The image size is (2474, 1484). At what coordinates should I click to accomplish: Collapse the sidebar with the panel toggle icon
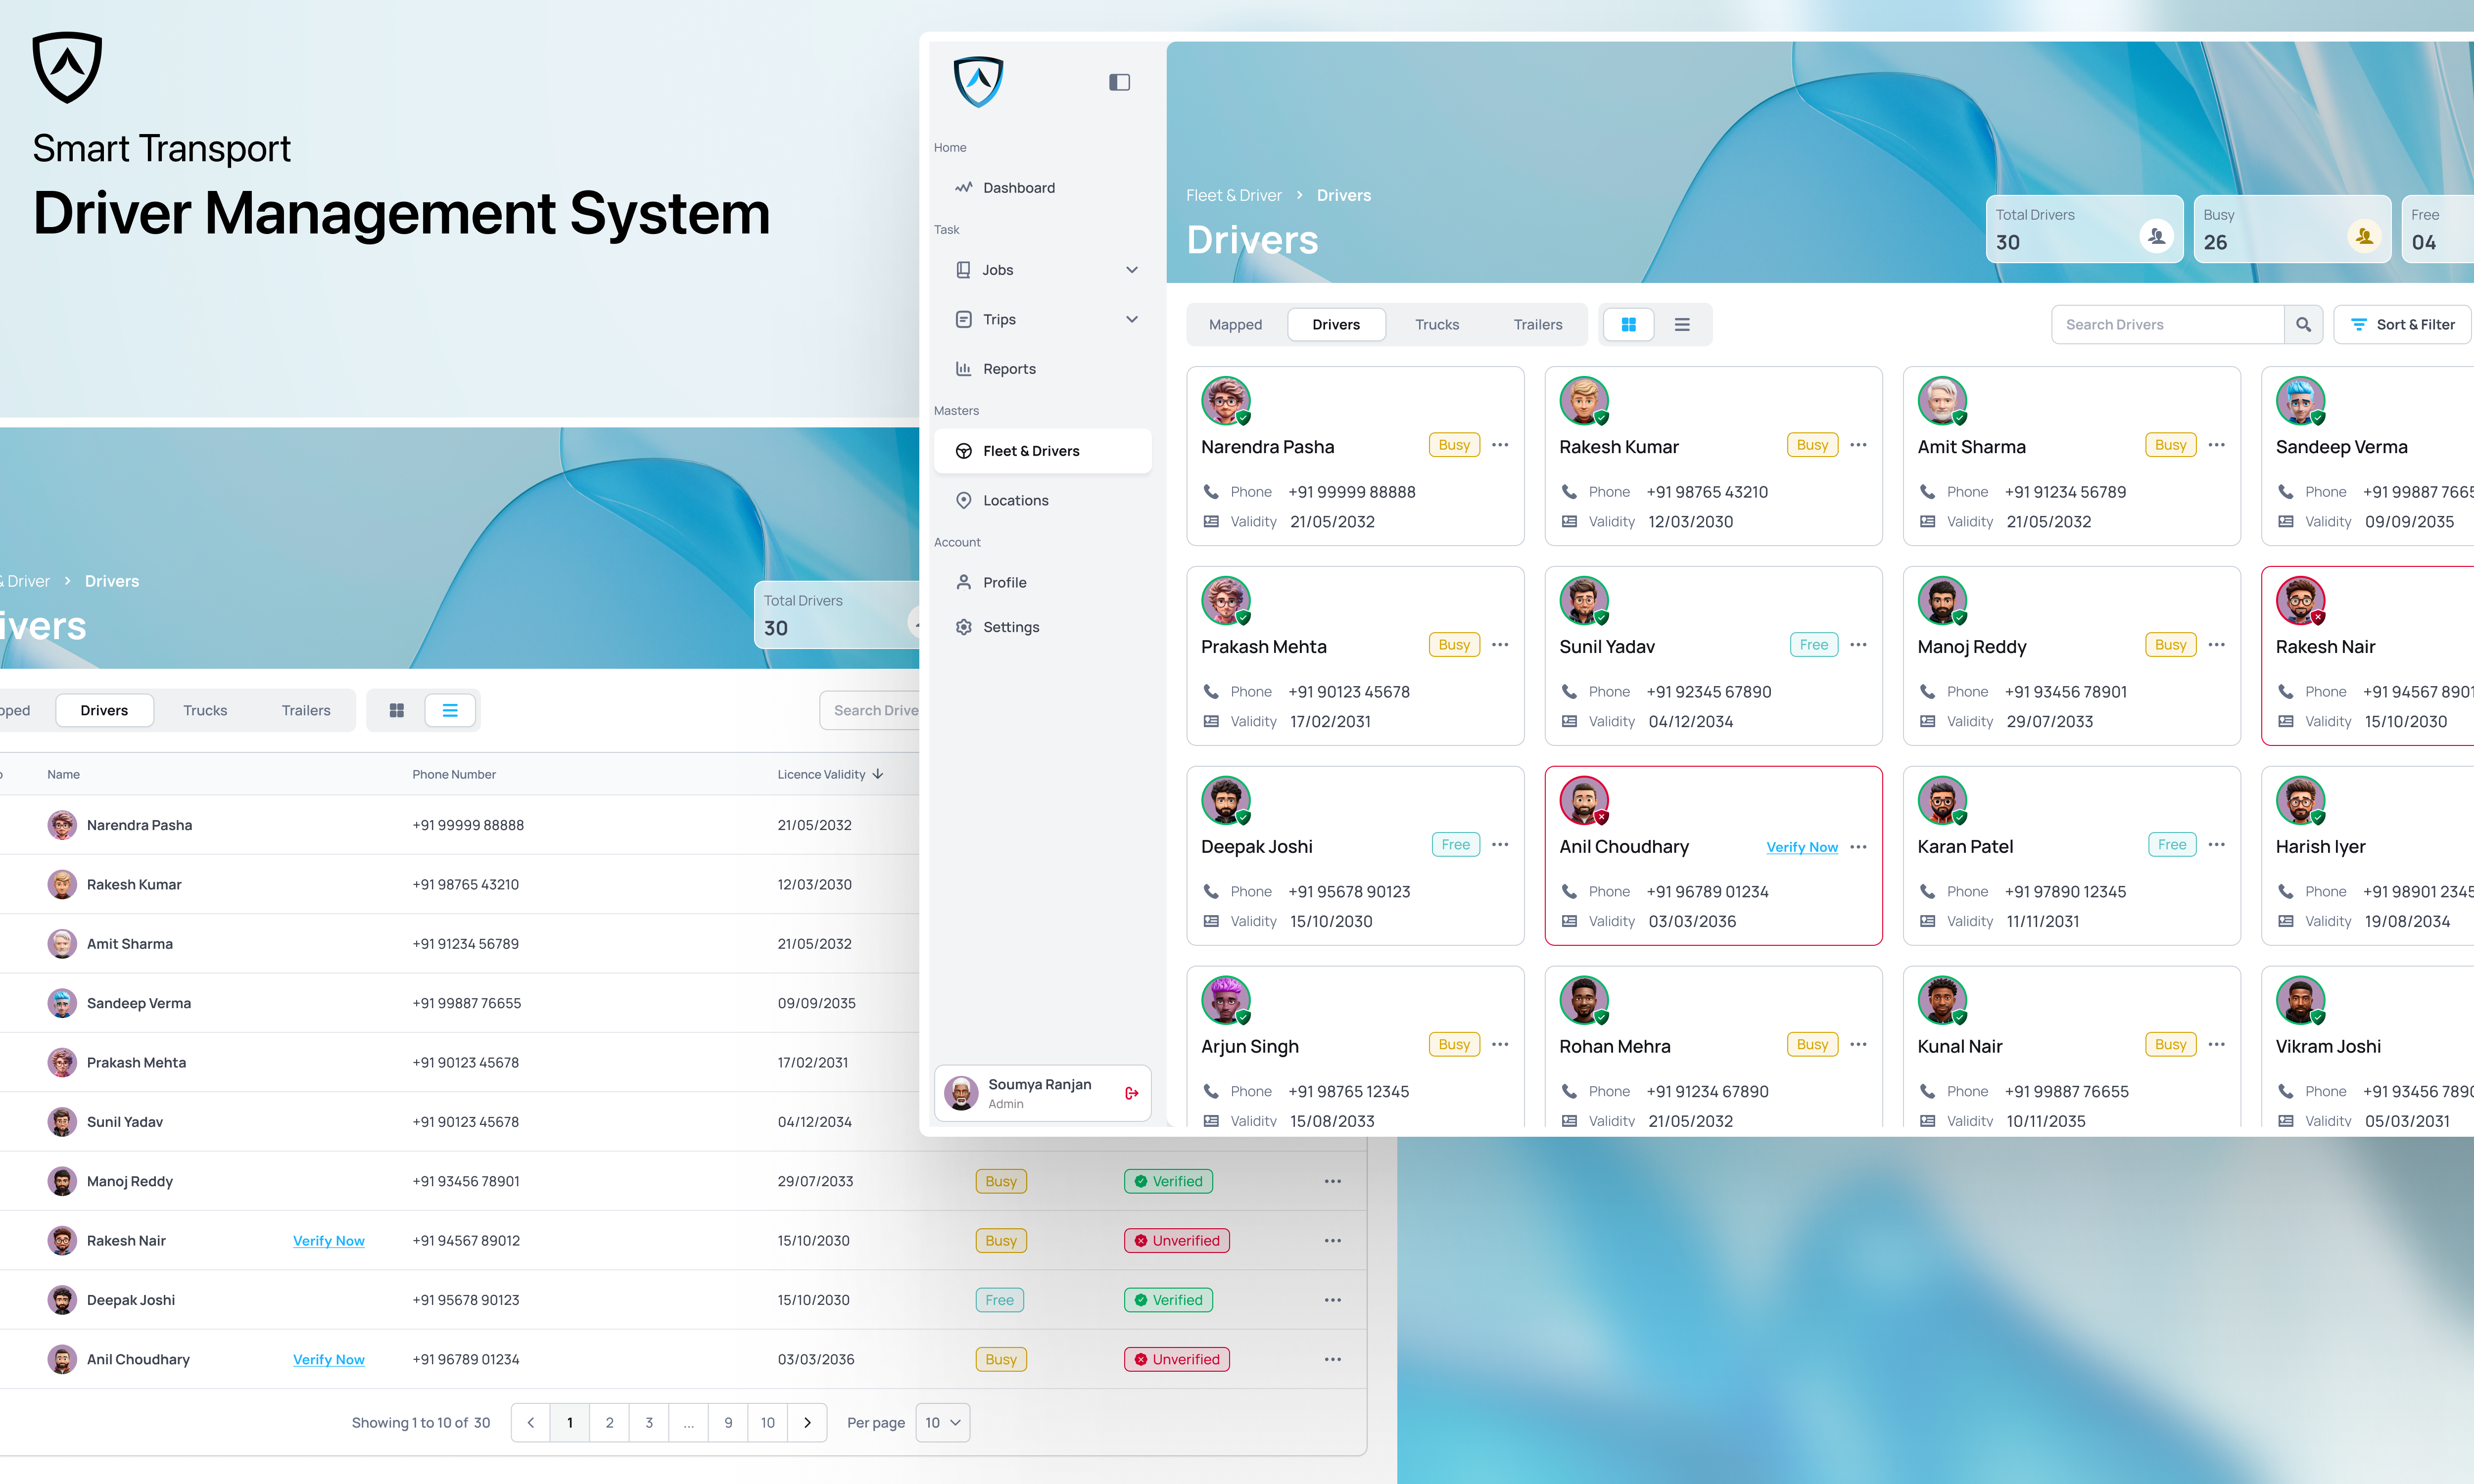click(1119, 82)
